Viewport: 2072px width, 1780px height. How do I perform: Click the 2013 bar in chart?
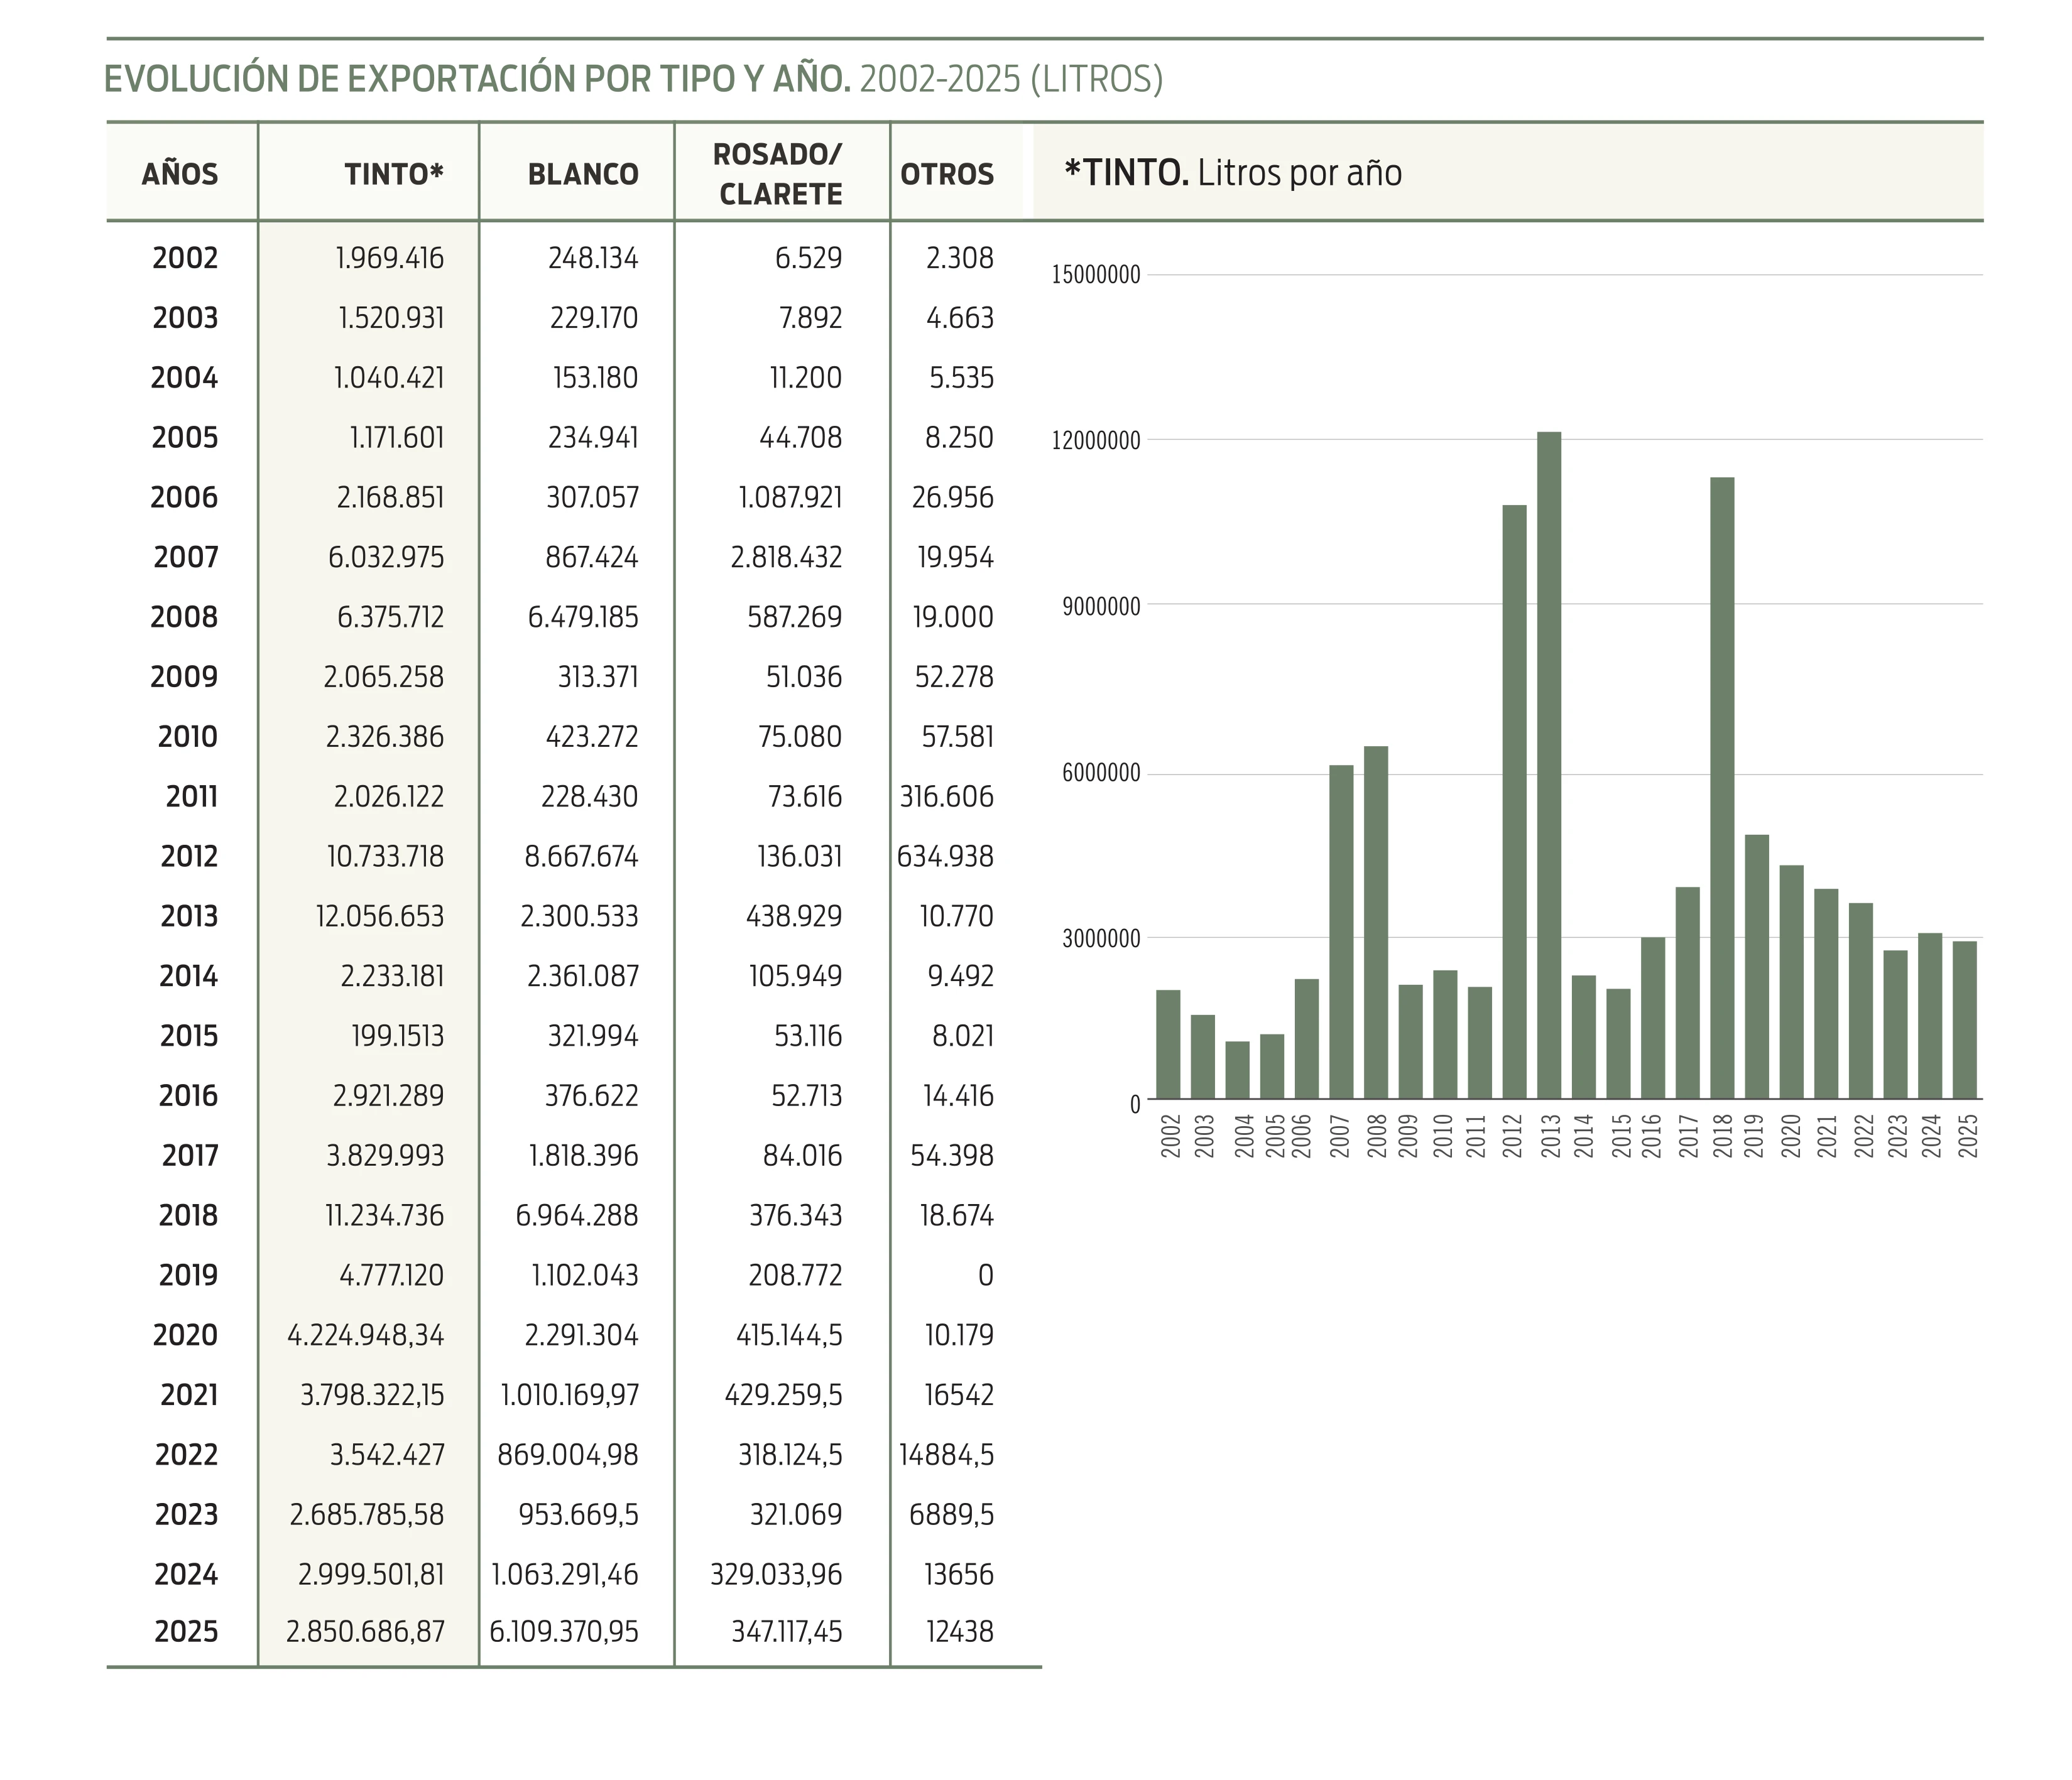tap(1549, 765)
